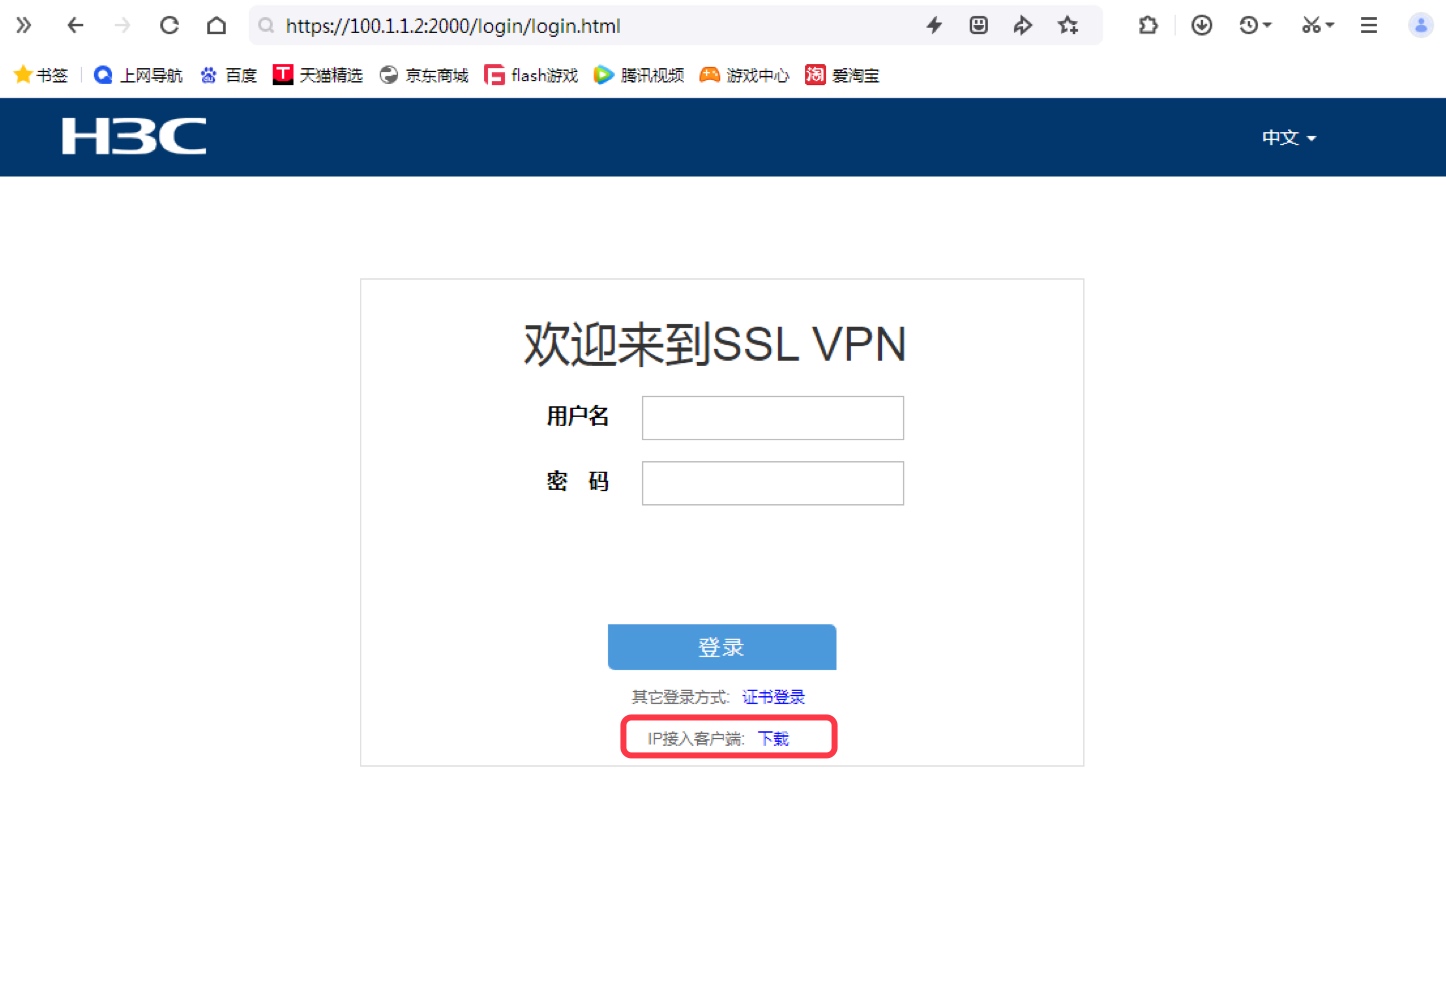Expand history clock dropdown arrow
1446x1004 pixels.
click(1267, 26)
